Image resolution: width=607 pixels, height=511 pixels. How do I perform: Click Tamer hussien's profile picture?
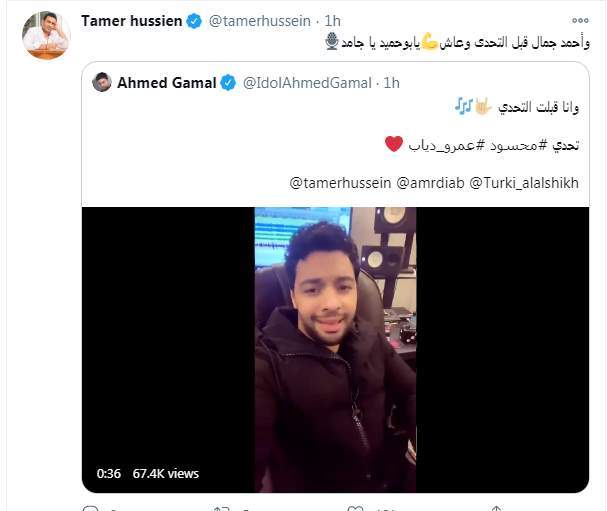tap(46, 35)
